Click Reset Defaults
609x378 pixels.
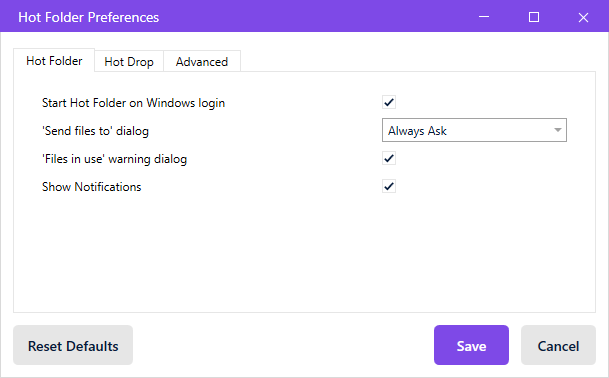[x=73, y=345]
